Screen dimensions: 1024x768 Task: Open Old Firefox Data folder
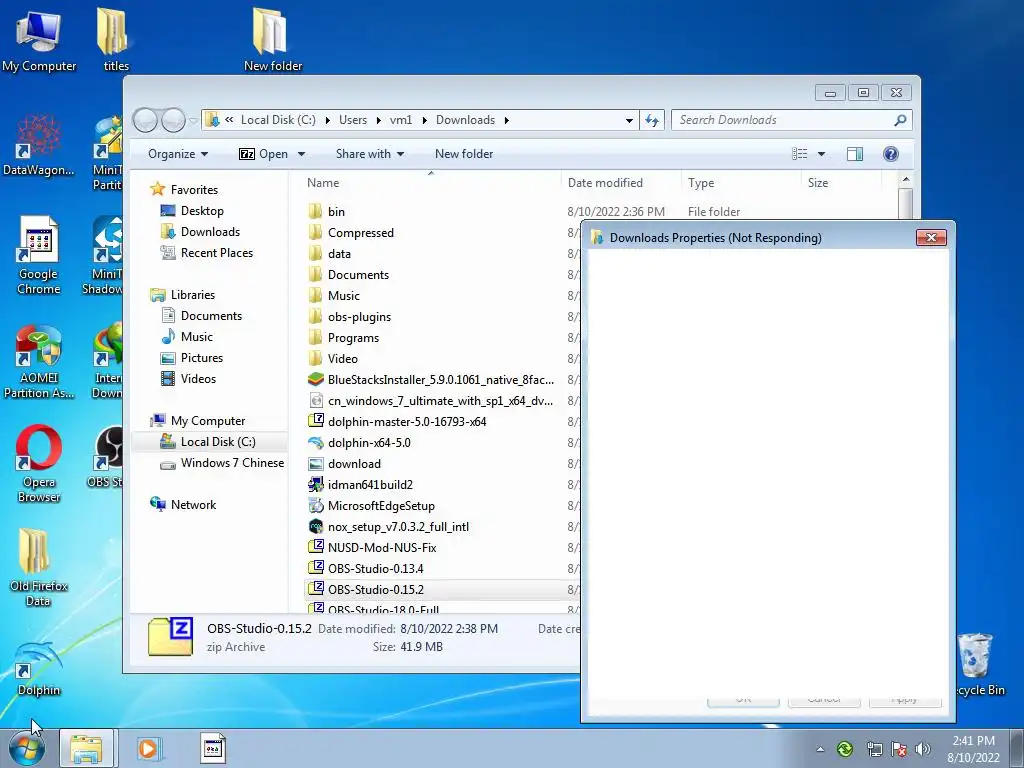pyautogui.click(x=39, y=567)
